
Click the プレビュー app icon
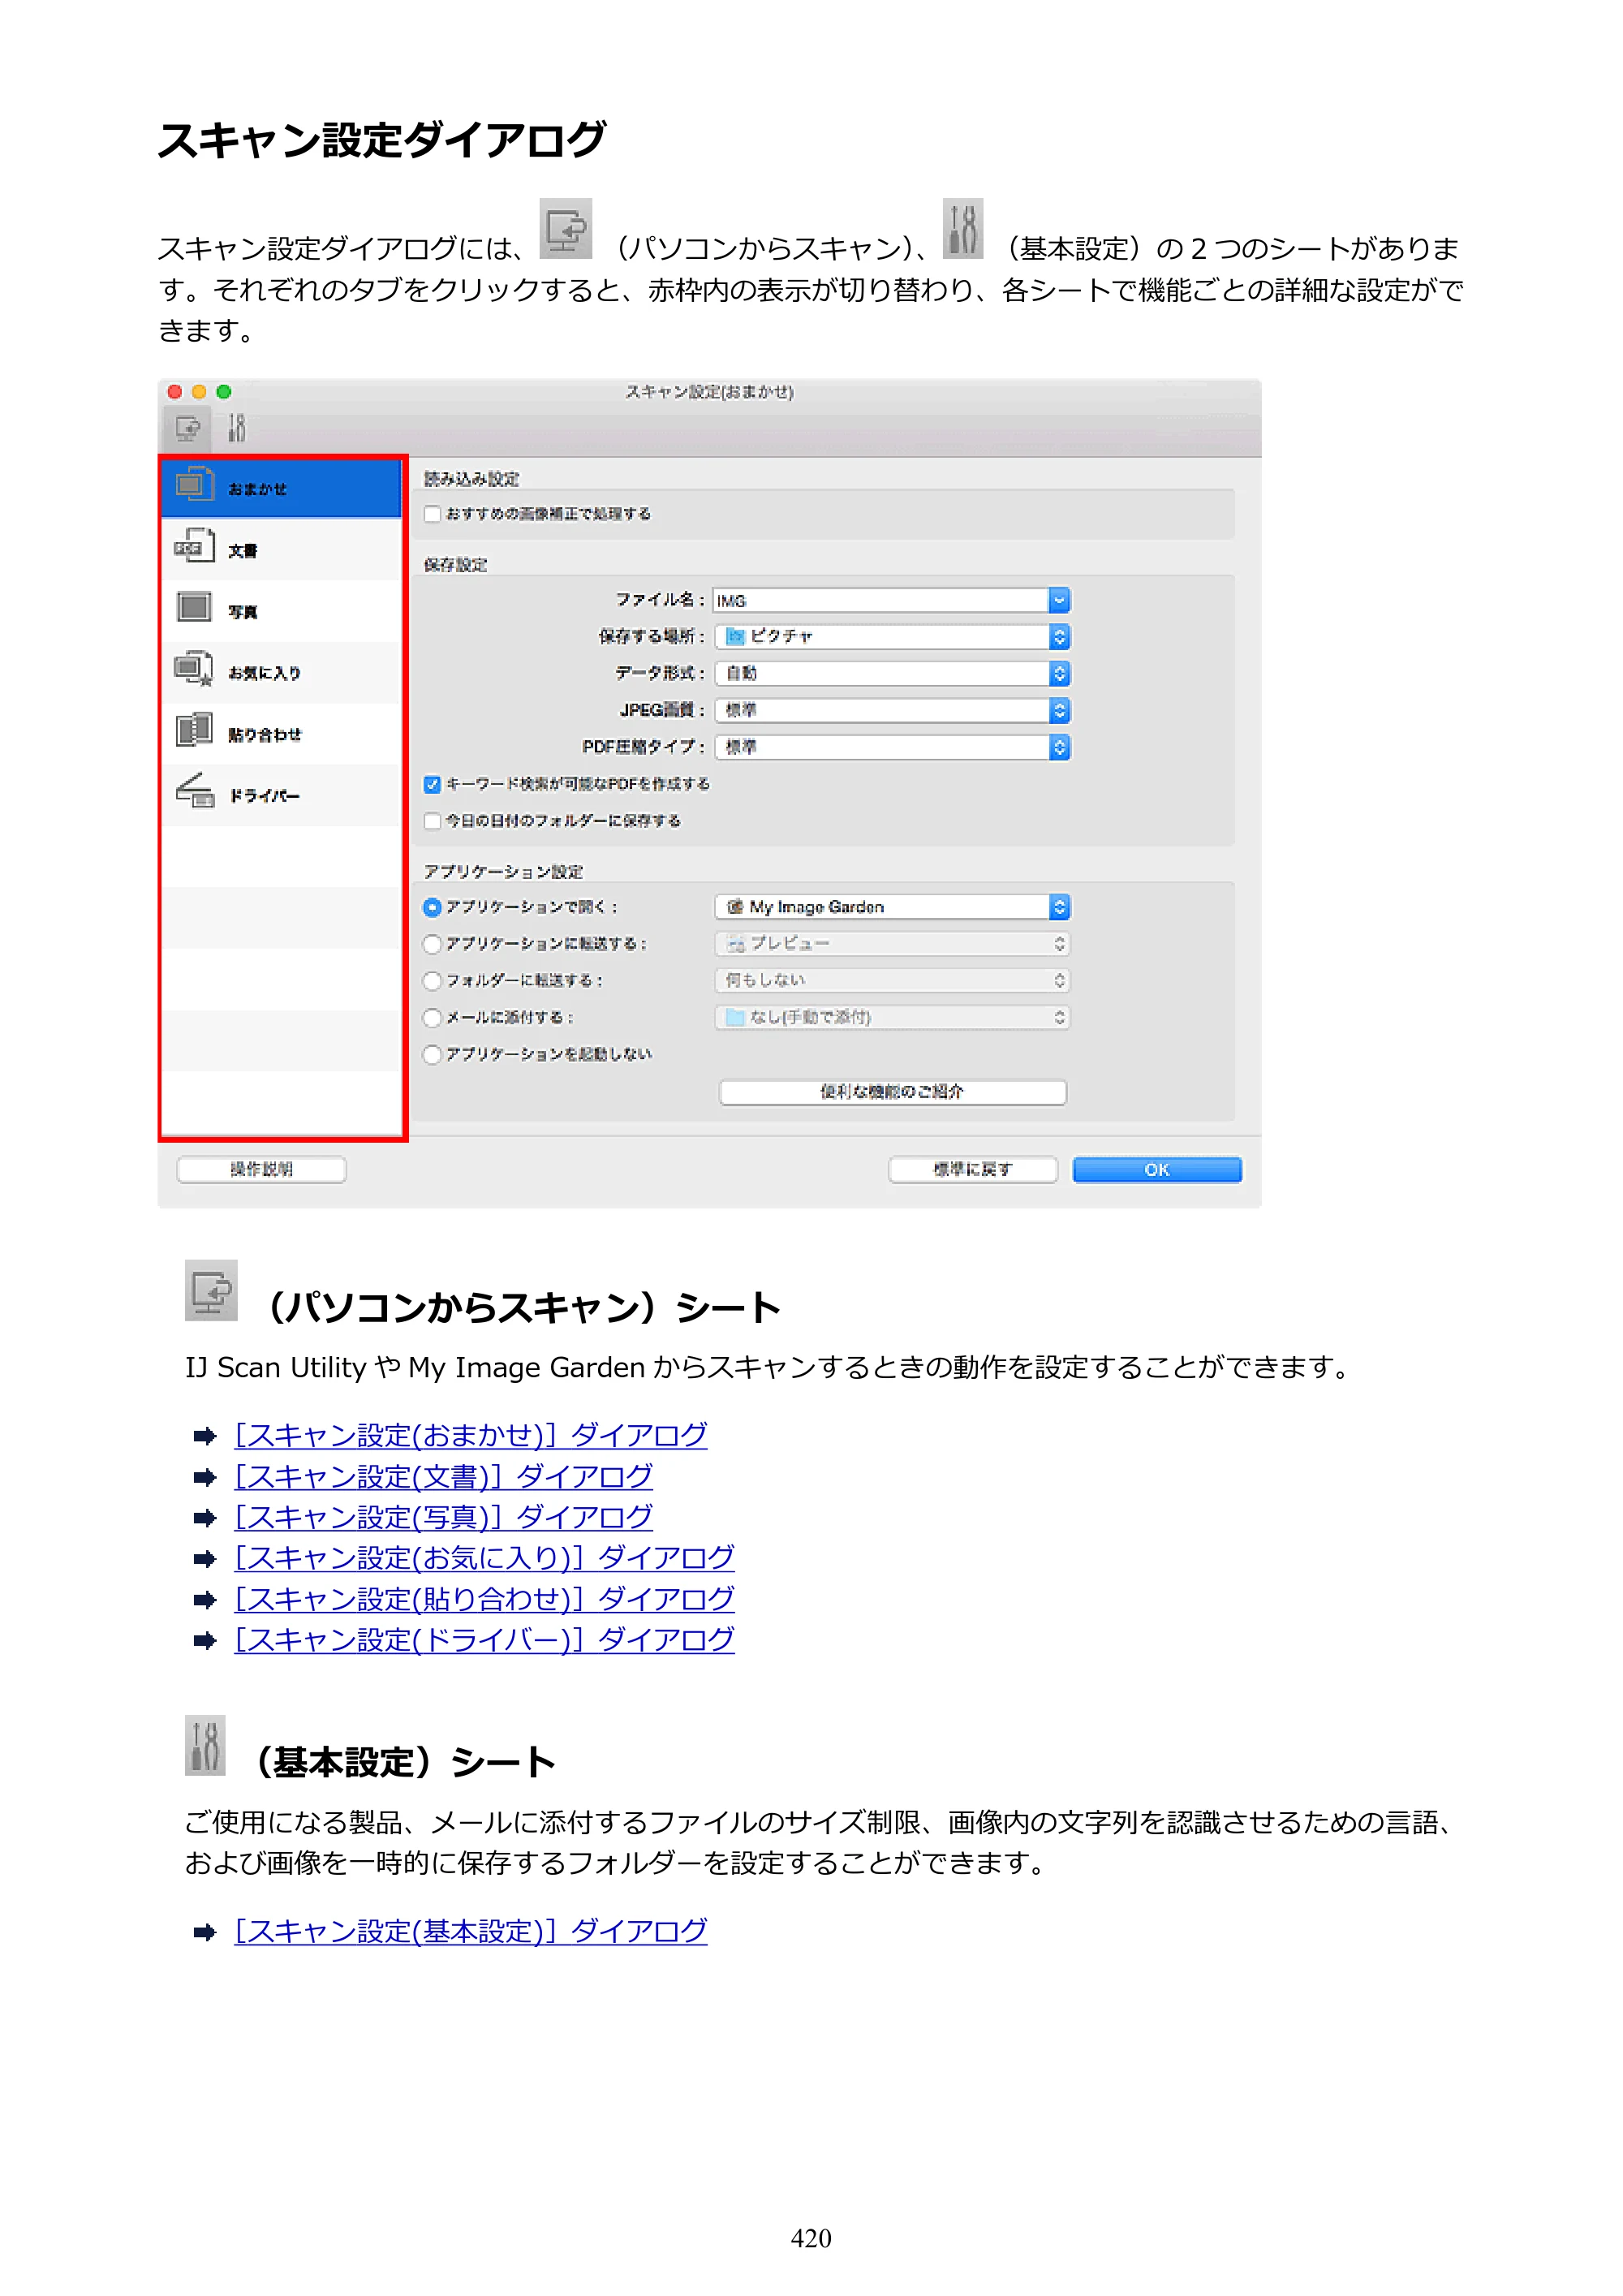point(736,944)
